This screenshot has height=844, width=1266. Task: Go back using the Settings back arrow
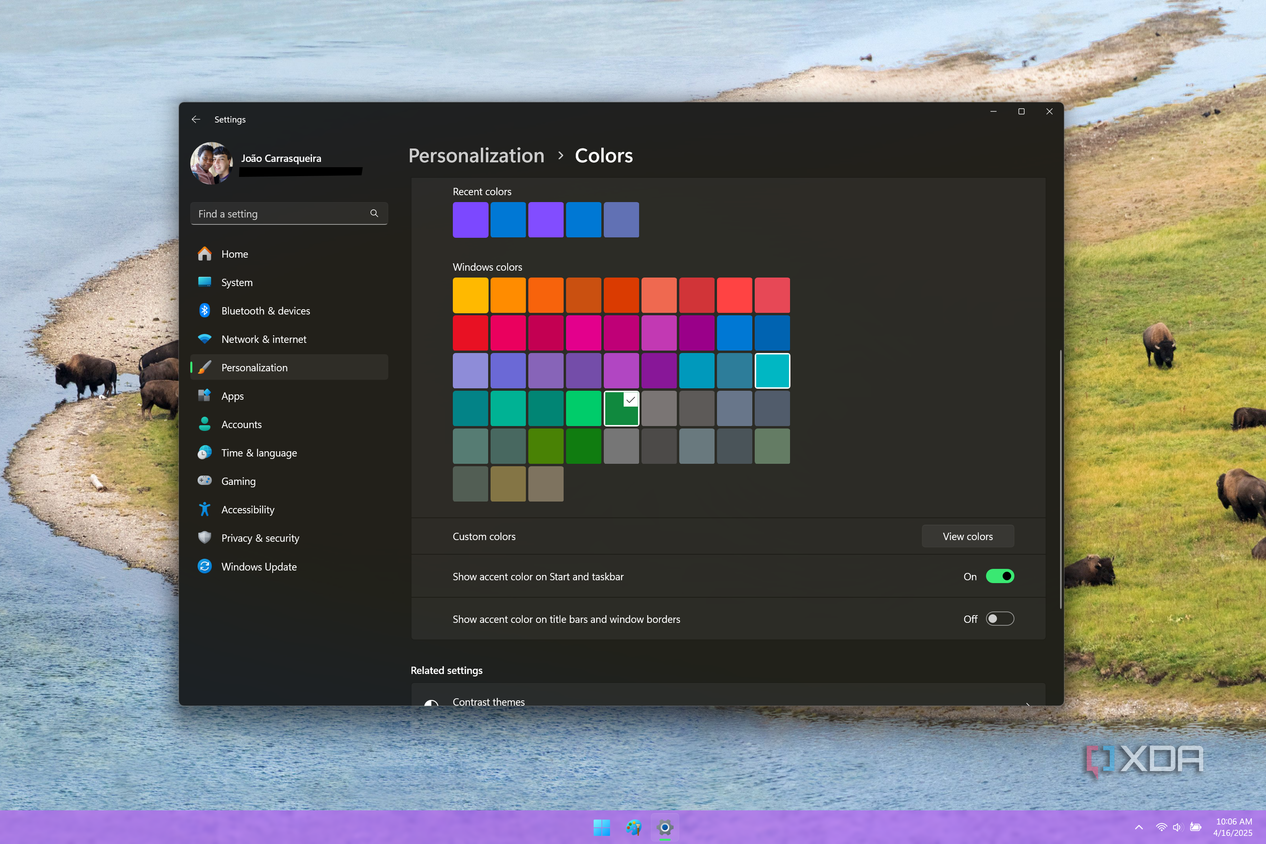(196, 119)
